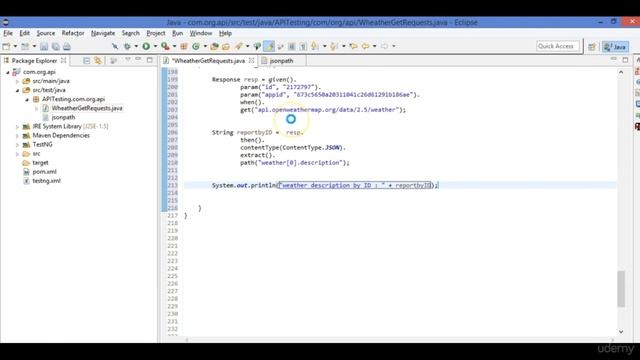Click the Forward navigation arrow
This screenshot has height=360, width=640.
point(384,47)
